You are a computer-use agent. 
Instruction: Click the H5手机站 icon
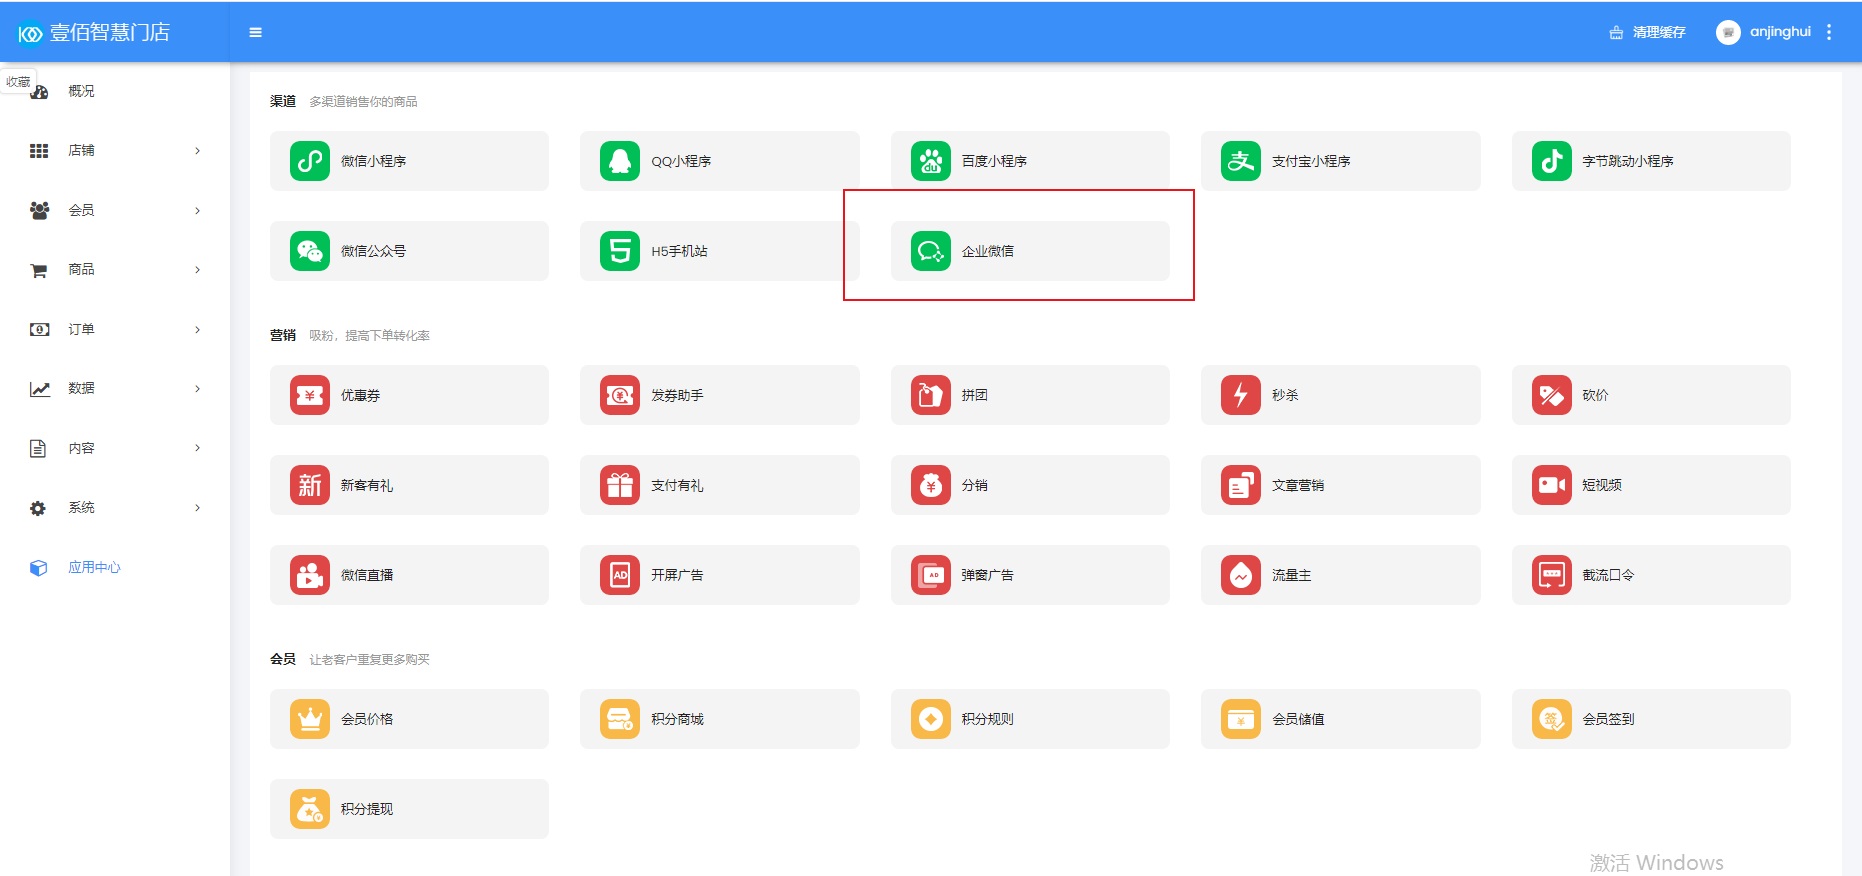[620, 251]
